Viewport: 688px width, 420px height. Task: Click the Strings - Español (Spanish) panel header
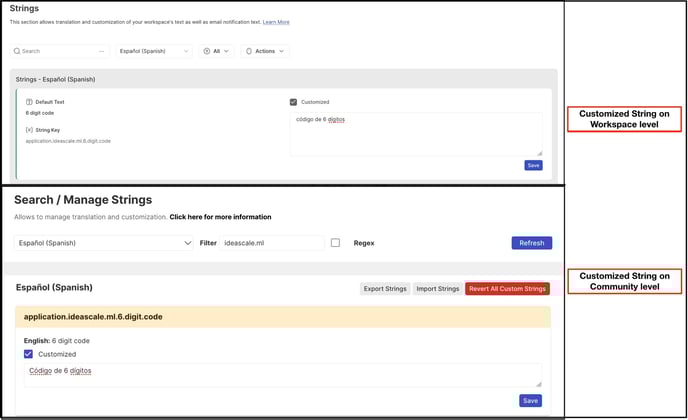pos(55,79)
